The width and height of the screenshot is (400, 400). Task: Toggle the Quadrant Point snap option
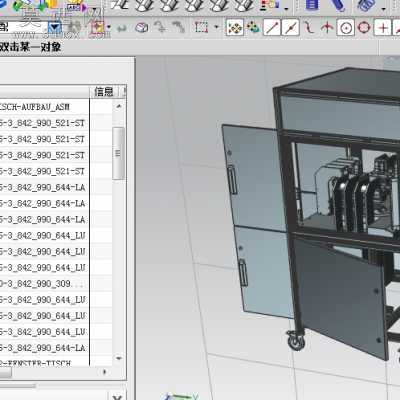point(364,27)
